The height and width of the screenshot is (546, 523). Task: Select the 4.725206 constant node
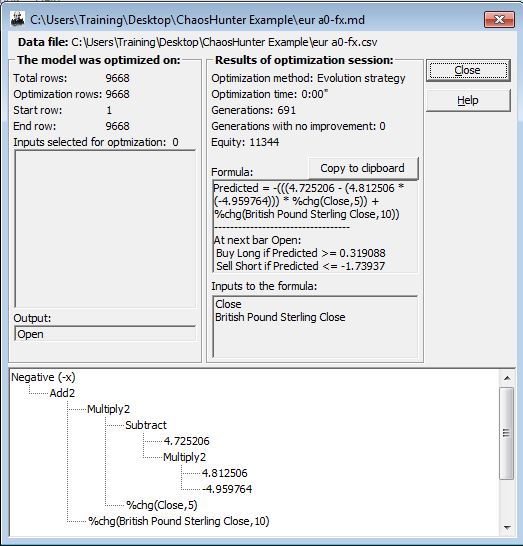(x=186, y=441)
